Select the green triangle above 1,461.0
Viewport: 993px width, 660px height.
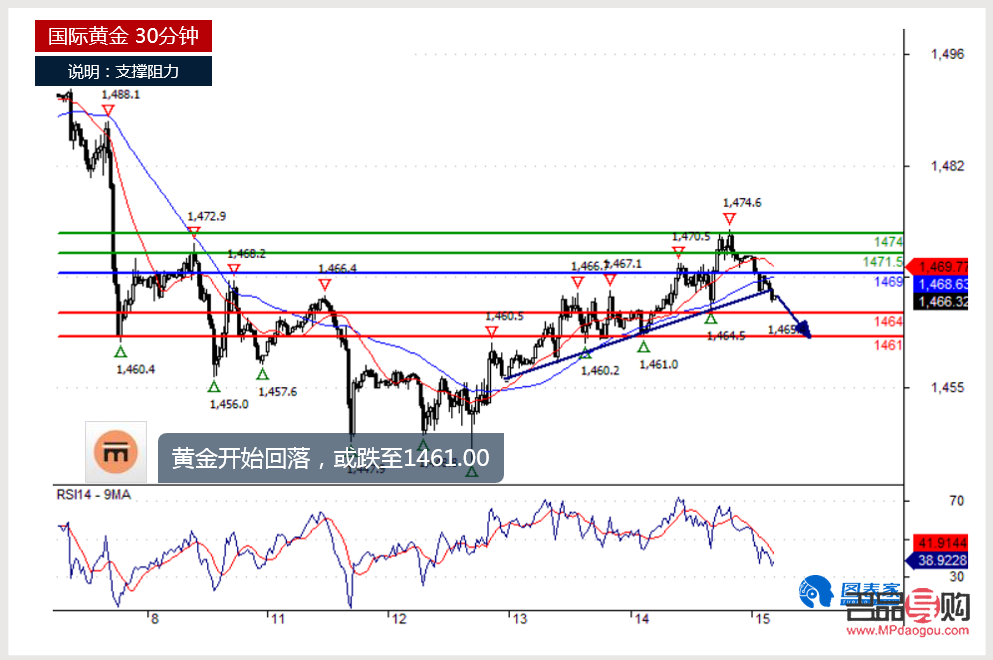pyautogui.click(x=643, y=346)
